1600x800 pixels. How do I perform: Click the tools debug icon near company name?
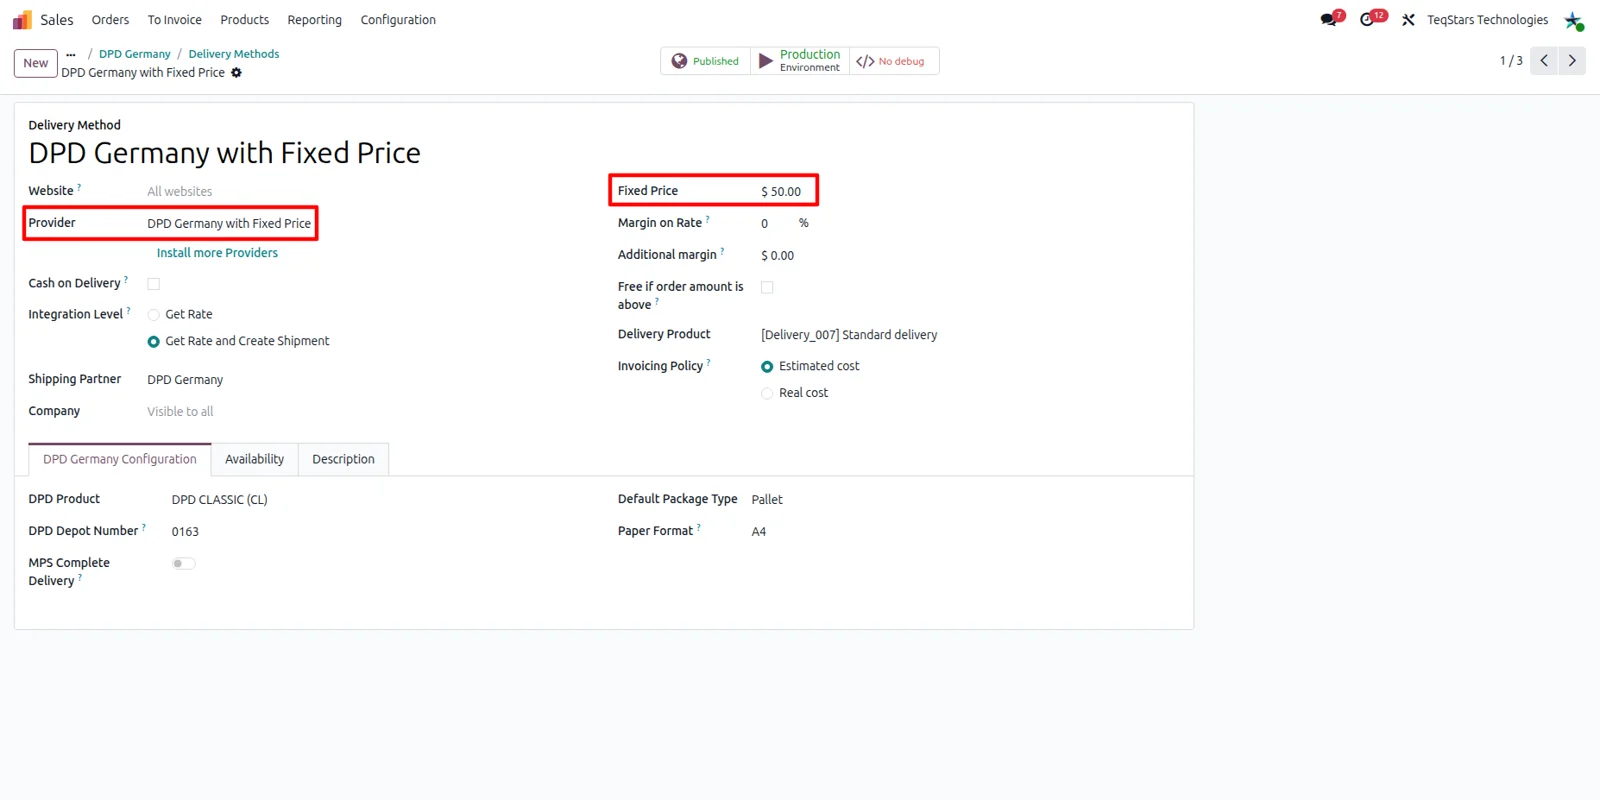coord(1408,20)
